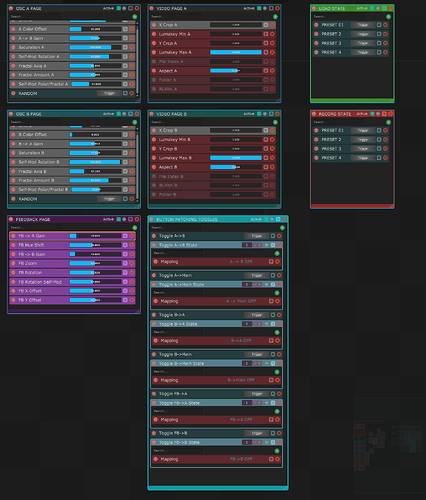426x500 pixels.
Task: Collapse the Toggle A->B State block
Action: point(267,245)
